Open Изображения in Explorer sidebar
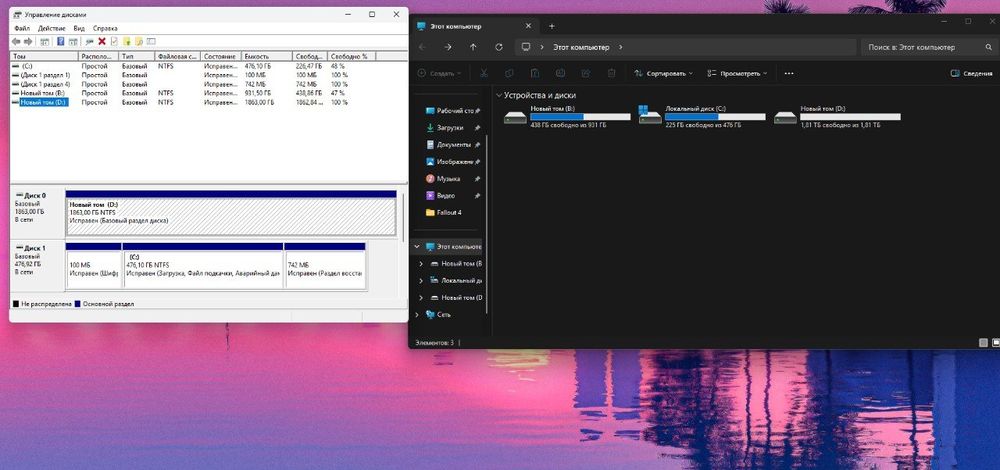Viewport: 1000px width, 470px height. click(452, 162)
